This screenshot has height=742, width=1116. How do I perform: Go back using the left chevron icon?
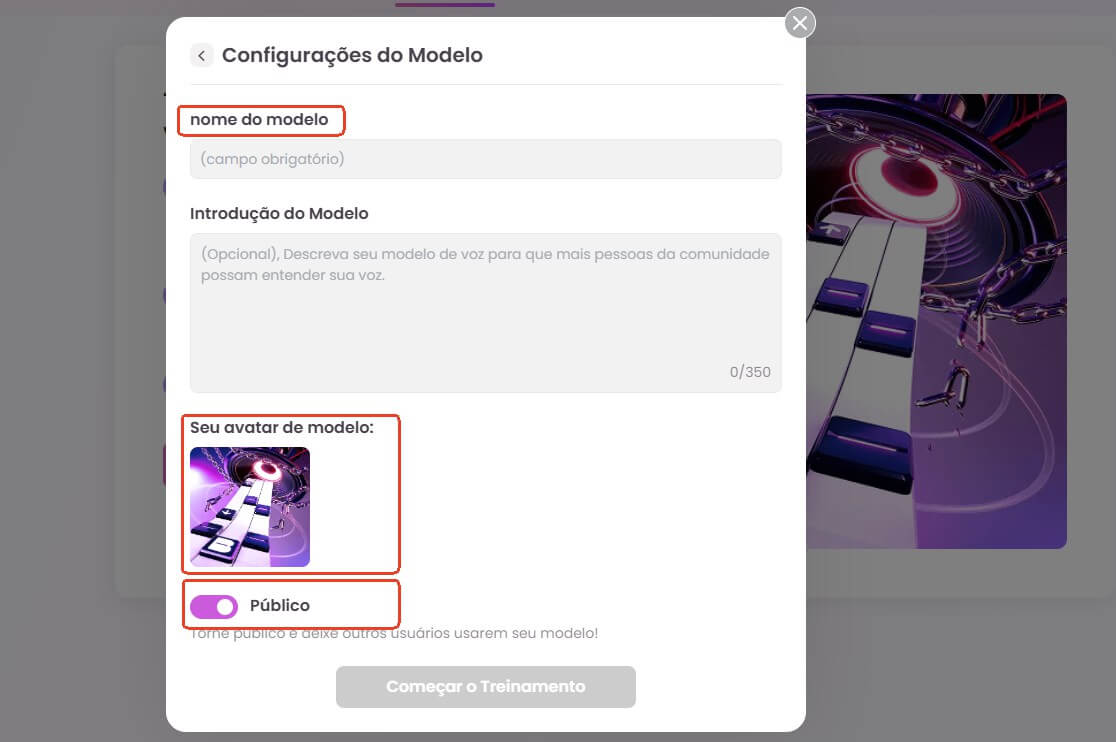(201, 55)
